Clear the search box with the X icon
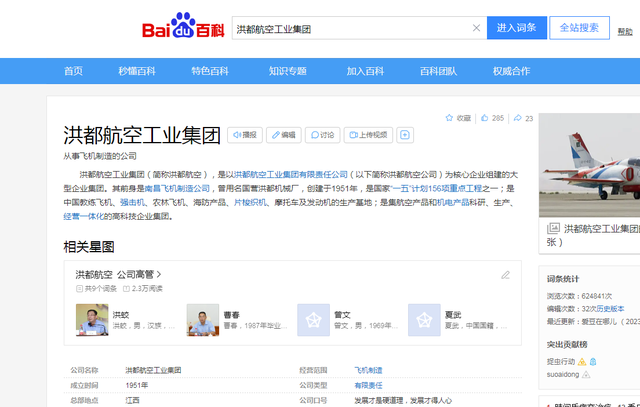The height and width of the screenshot is (407, 640). (x=476, y=28)
